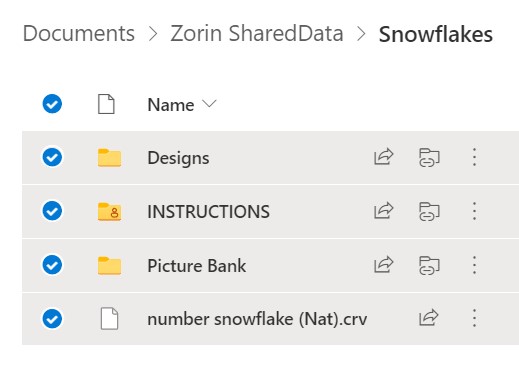Navigate to Zorin SharedData breadcrumb
Screen dimensions: 519x376
click(257, 34)
